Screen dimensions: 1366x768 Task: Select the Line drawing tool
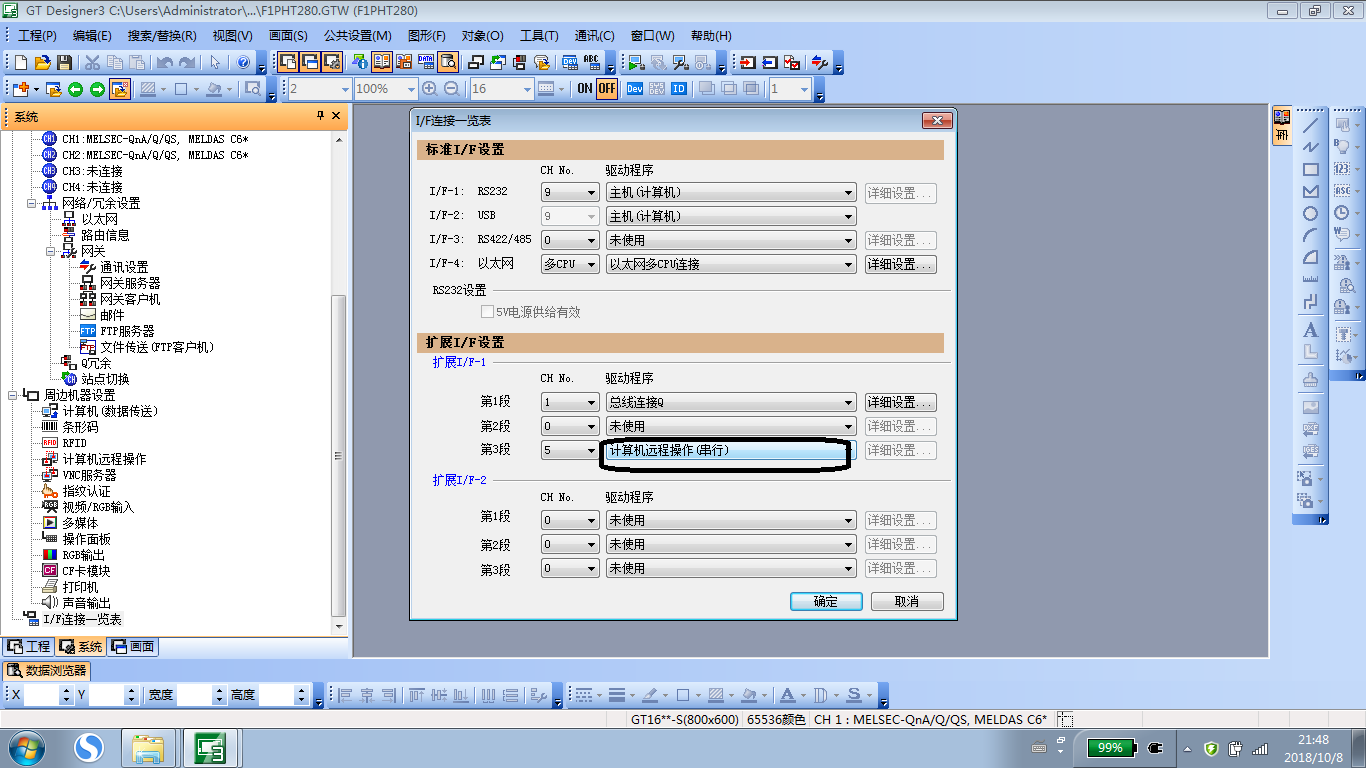pyautogui.click(x=1310, y=126)
